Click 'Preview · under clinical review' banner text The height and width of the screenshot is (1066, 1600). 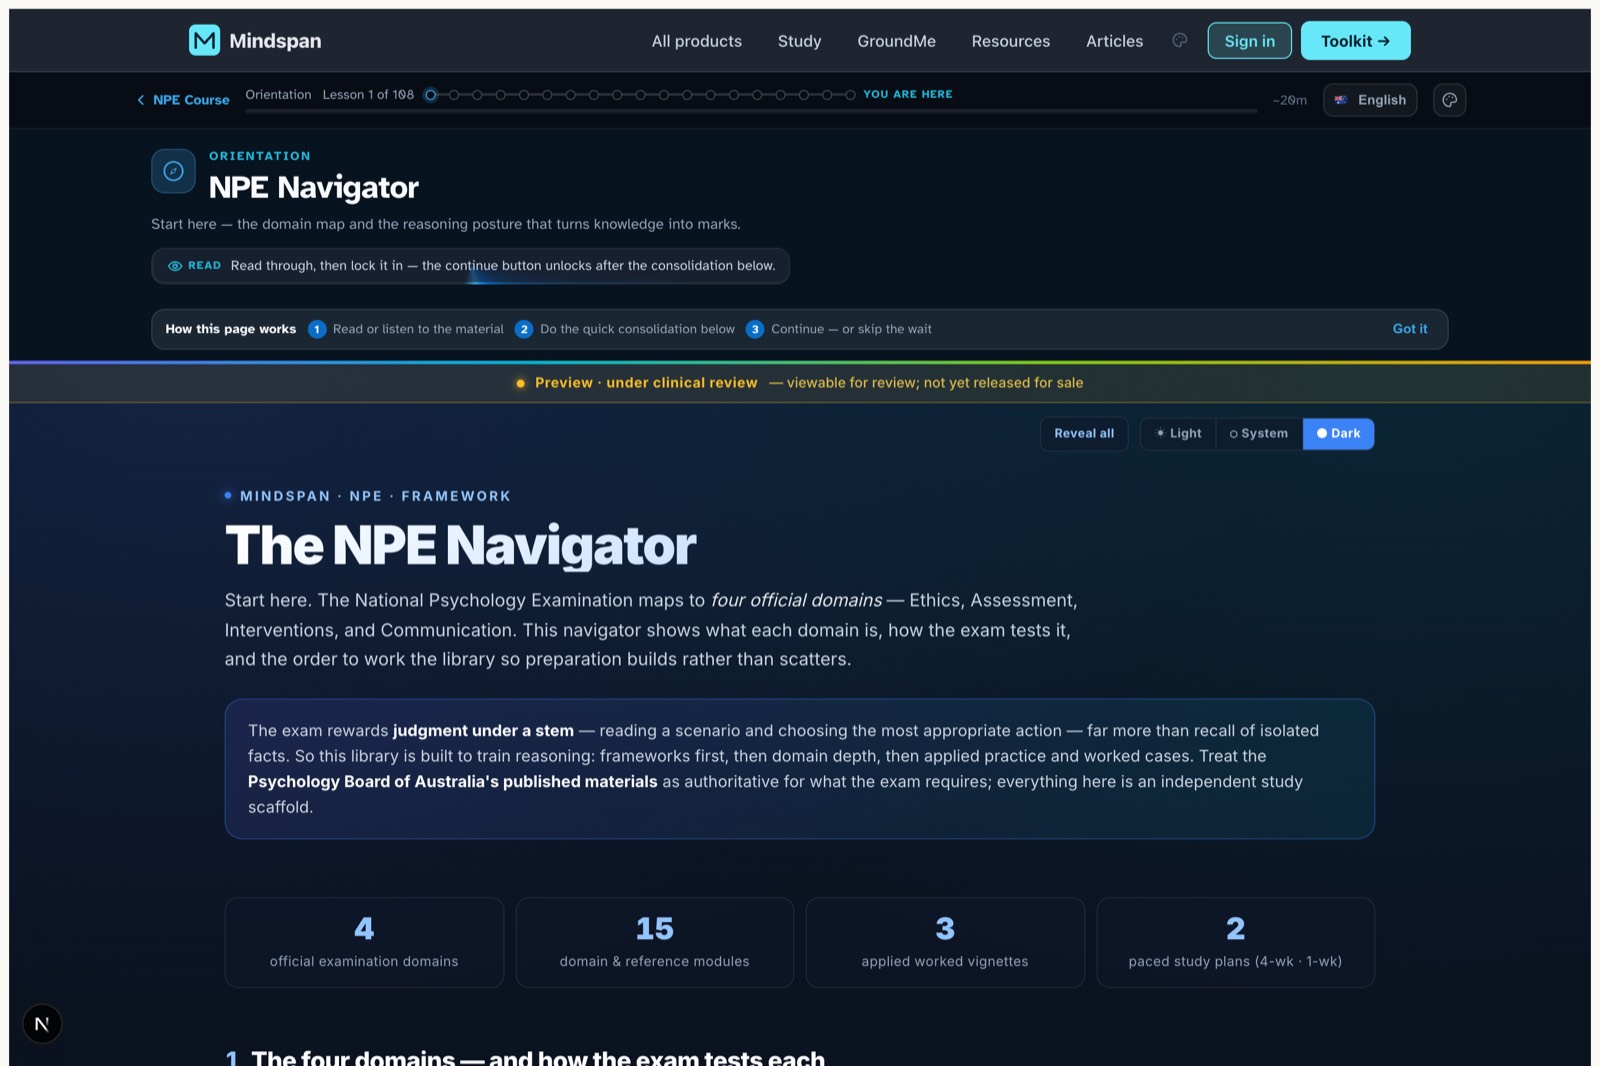pos(646,383)
